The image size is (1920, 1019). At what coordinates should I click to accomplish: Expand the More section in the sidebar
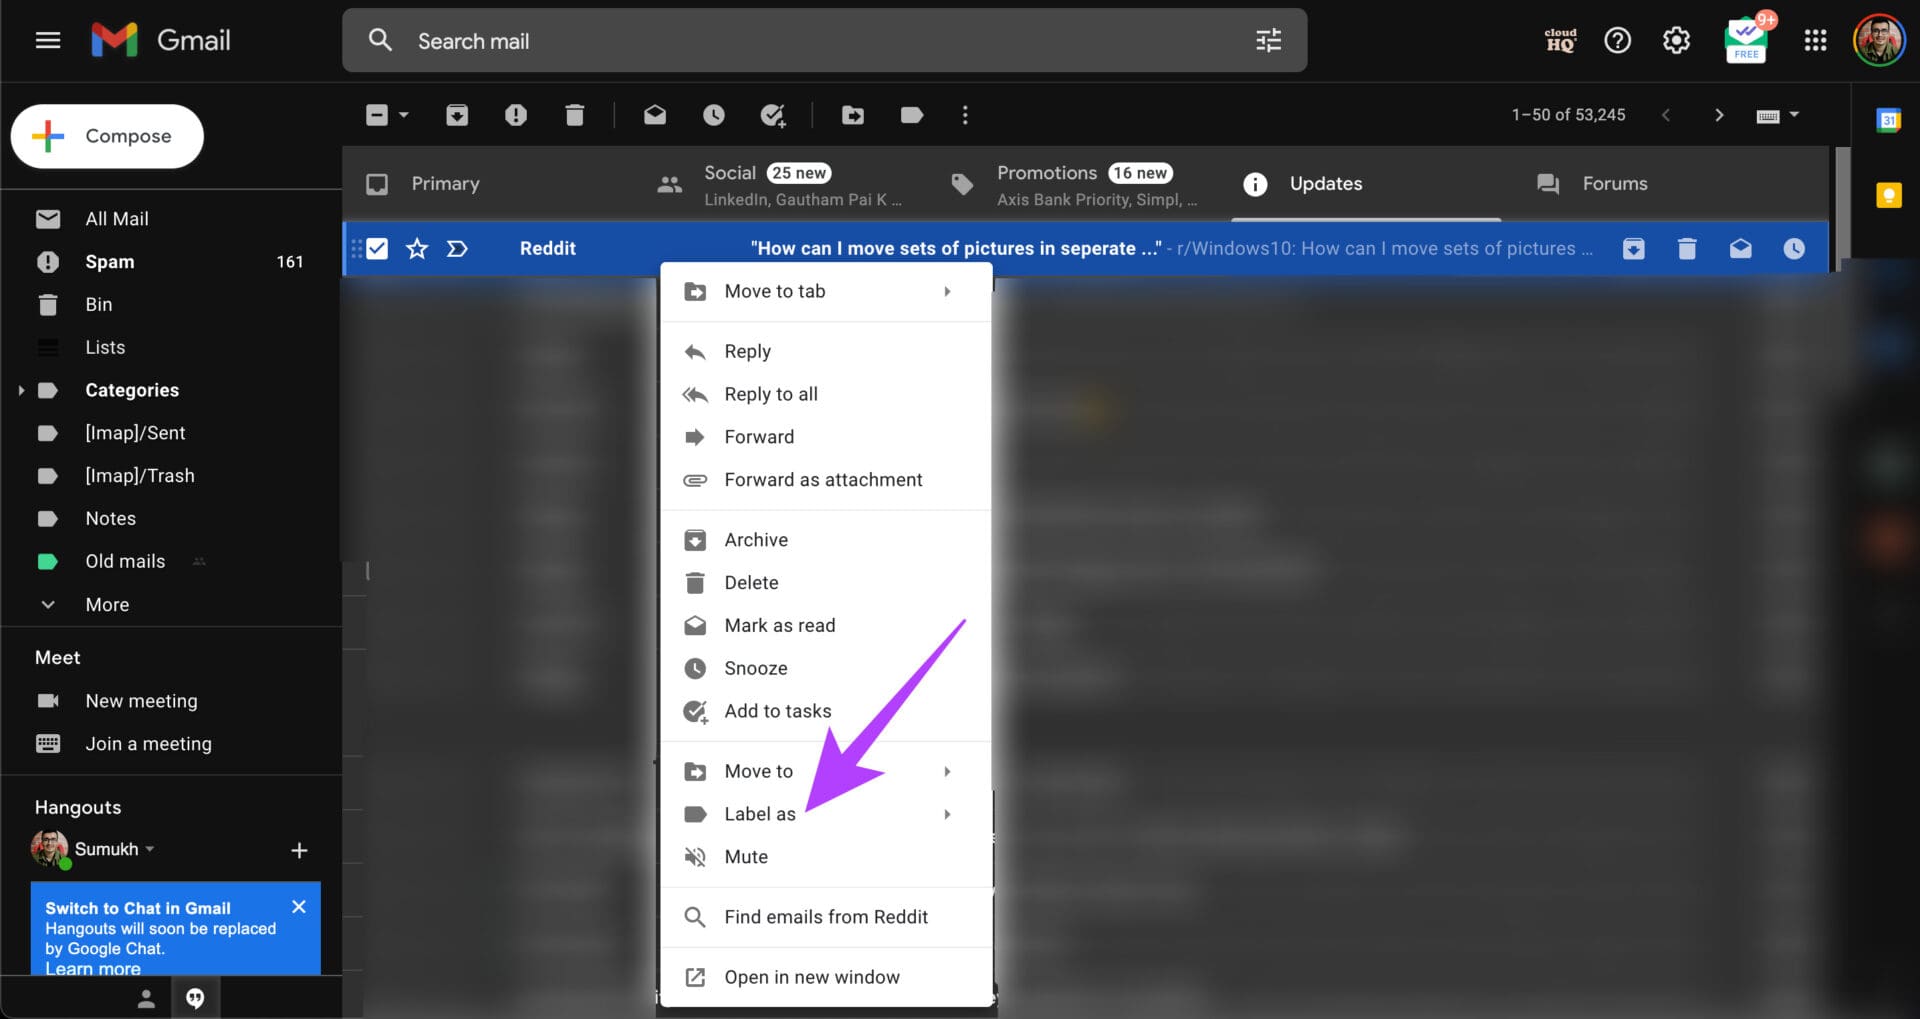[107, 605]
